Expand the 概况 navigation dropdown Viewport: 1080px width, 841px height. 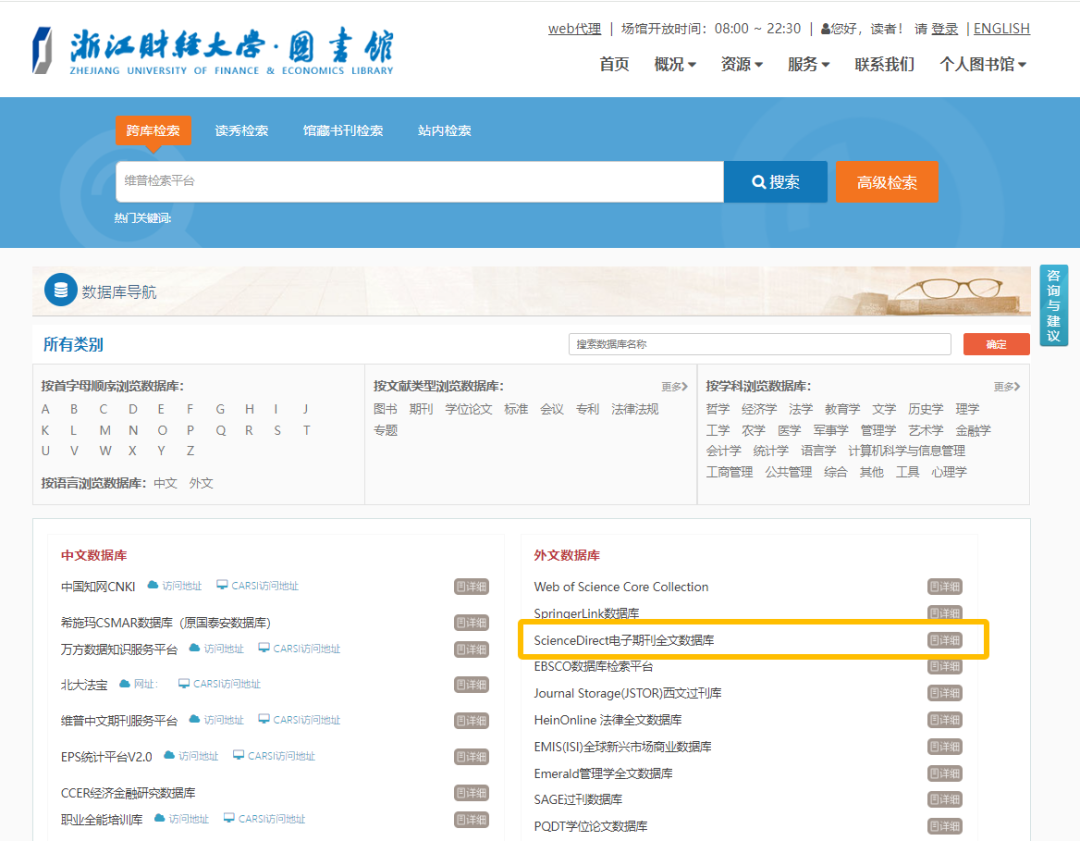click(x=675, y=65)
